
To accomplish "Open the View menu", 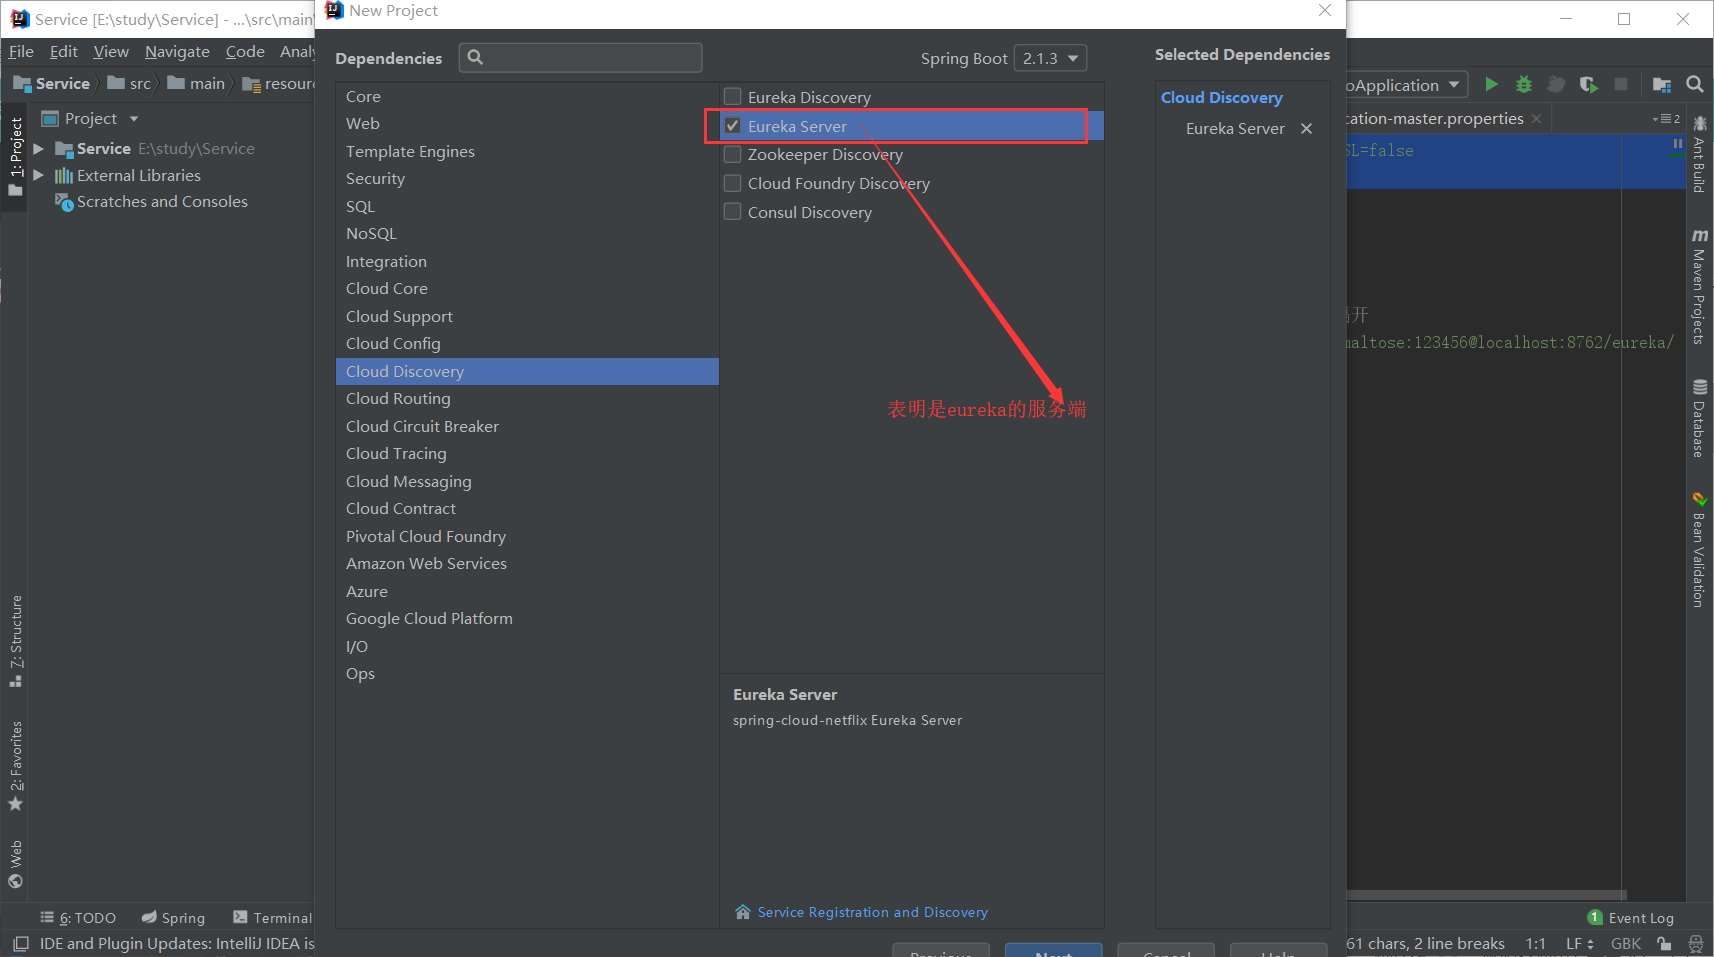I will point(111,52).
